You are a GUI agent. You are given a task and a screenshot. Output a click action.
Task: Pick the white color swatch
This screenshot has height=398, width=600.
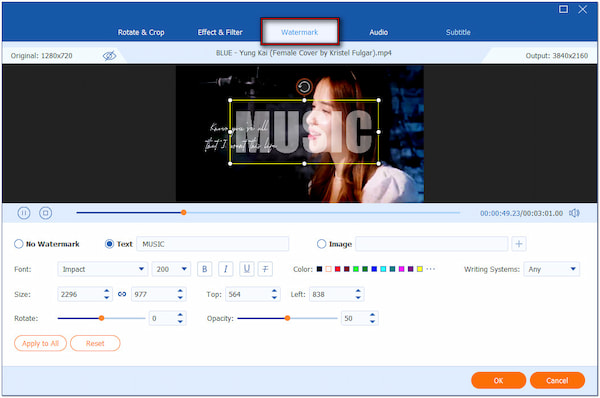[328, 269]
